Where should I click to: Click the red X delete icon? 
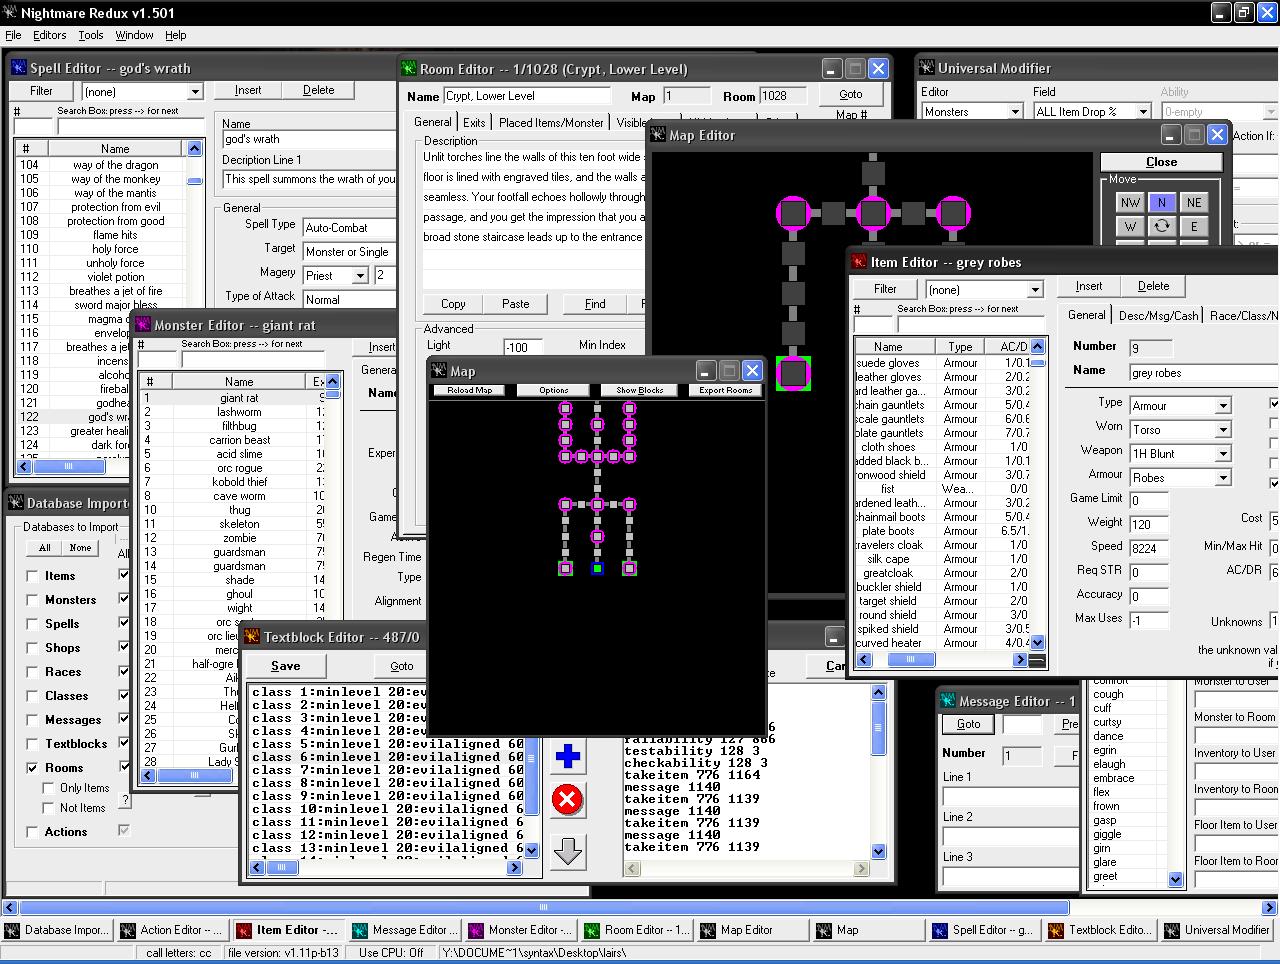(x=567, y=800)
